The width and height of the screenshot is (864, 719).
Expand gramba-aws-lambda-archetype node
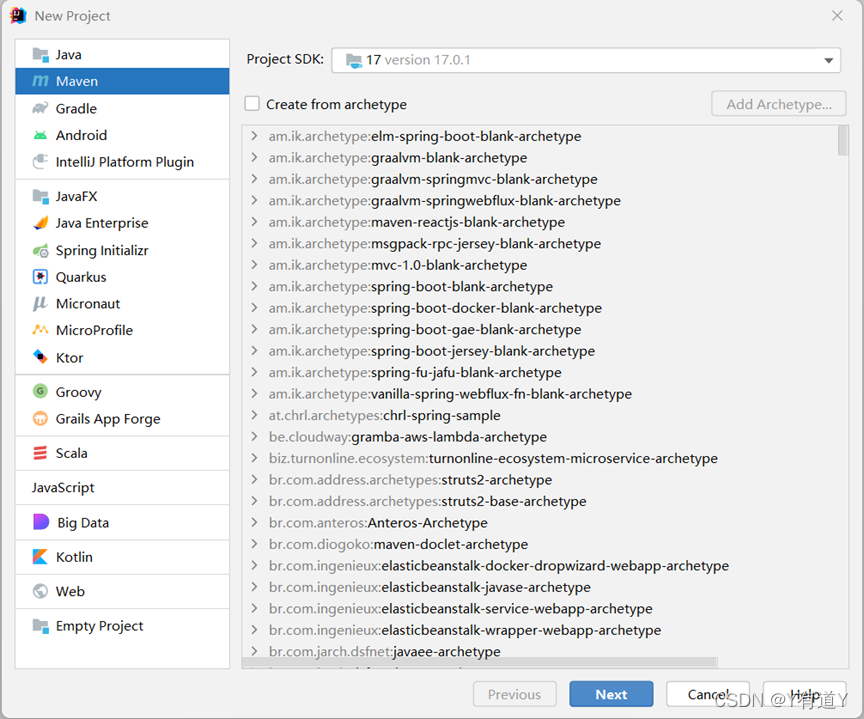coord(254,437)
